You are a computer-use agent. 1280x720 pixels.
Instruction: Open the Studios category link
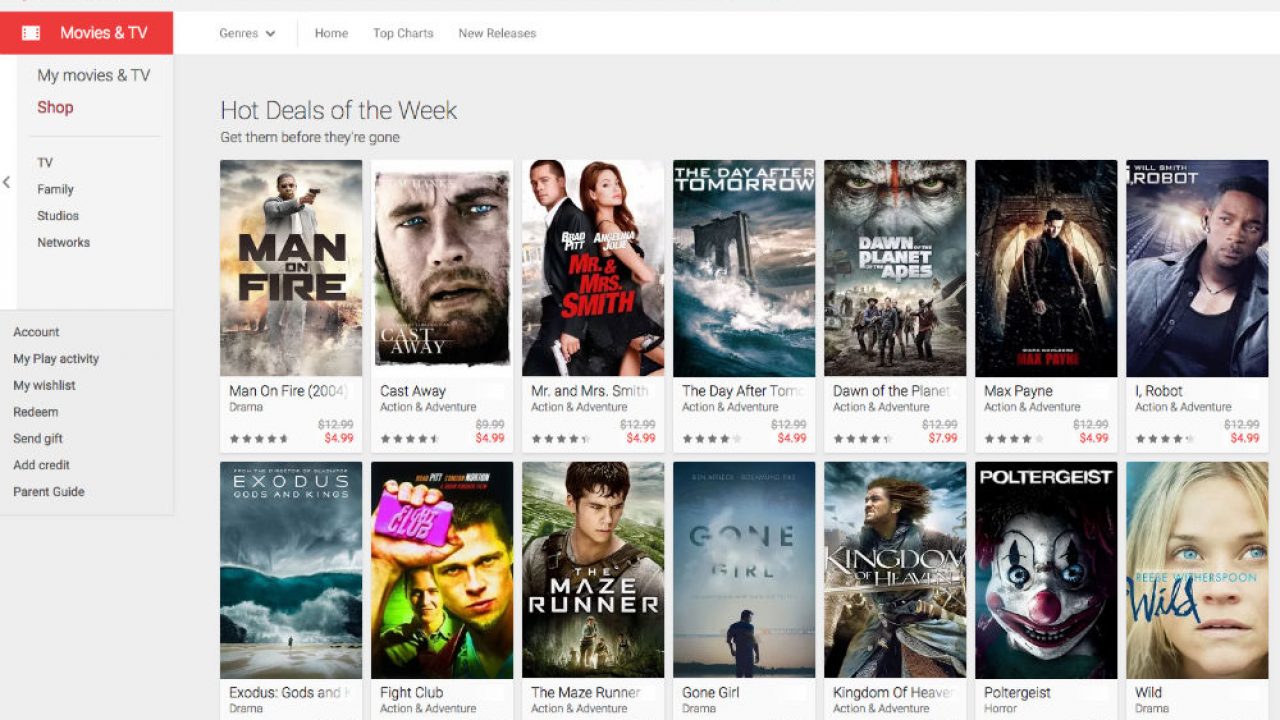coord(58,215)
